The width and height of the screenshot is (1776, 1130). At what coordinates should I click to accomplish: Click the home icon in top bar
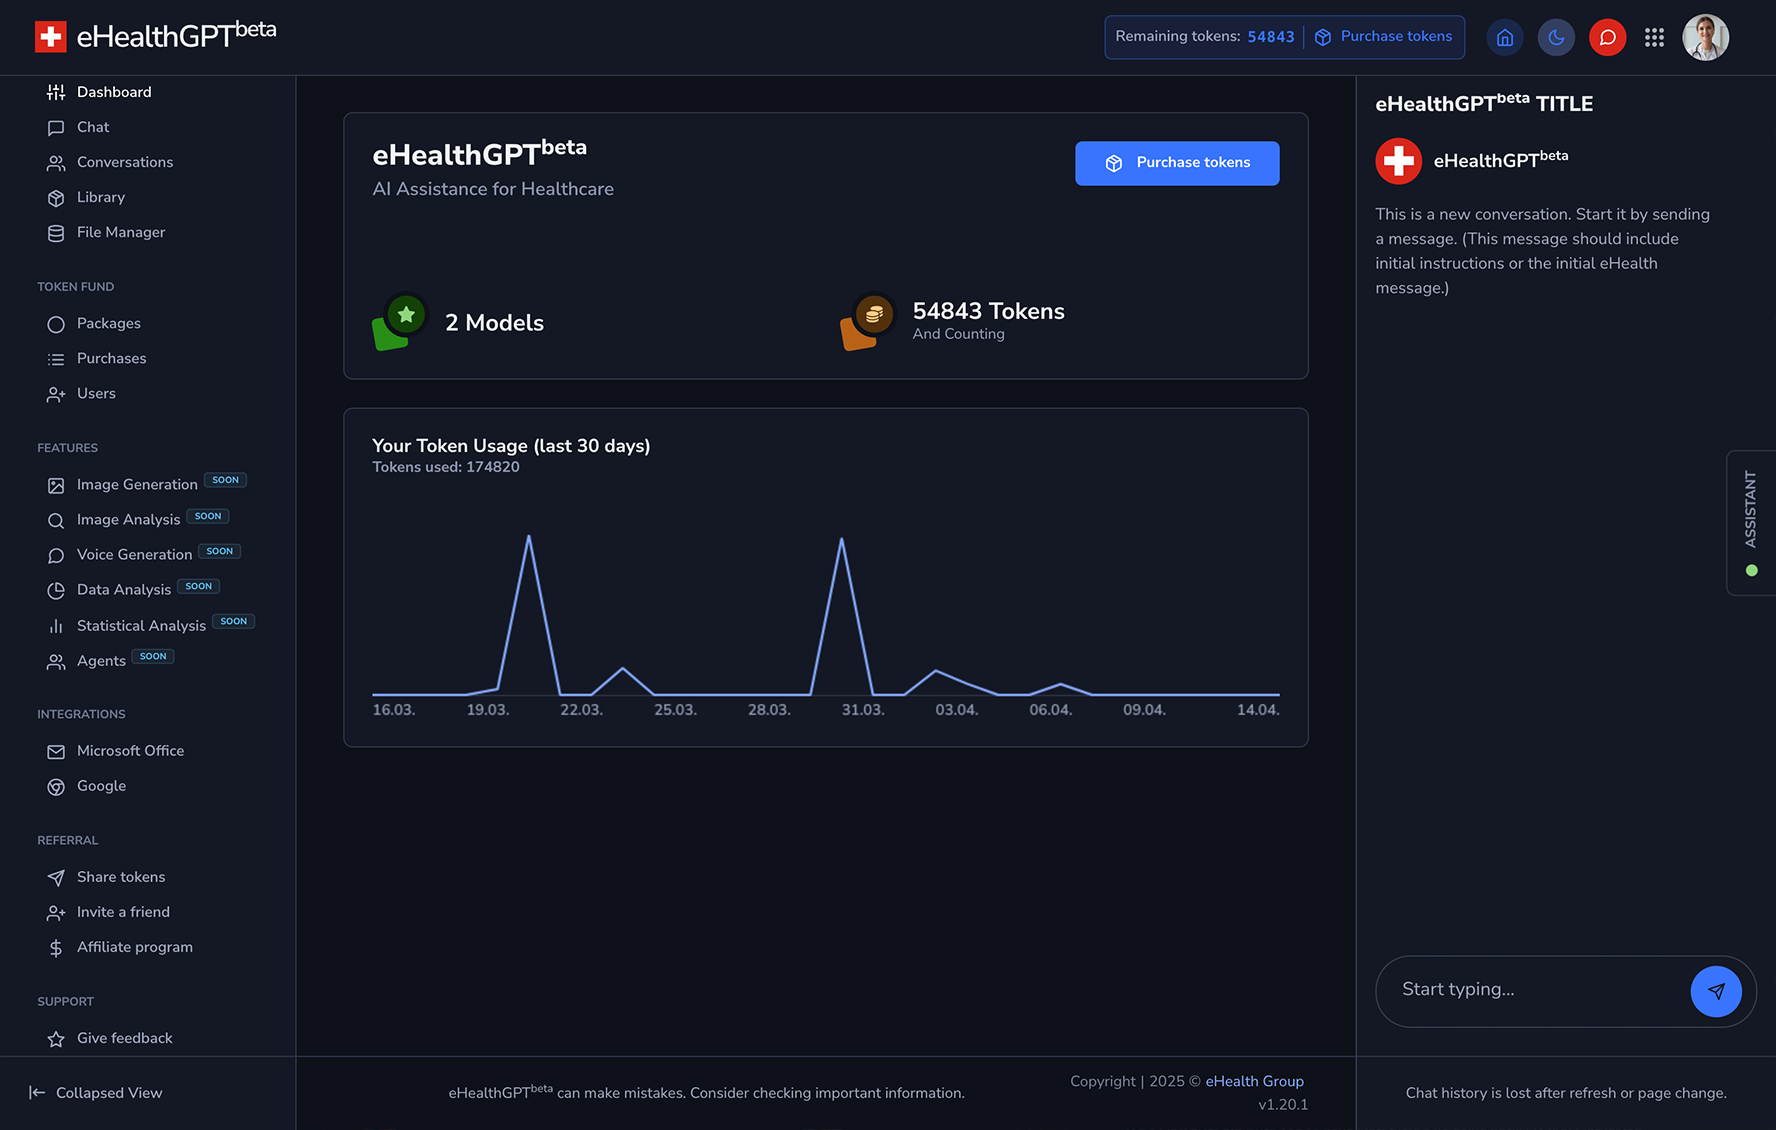(x=1505, y=38)
